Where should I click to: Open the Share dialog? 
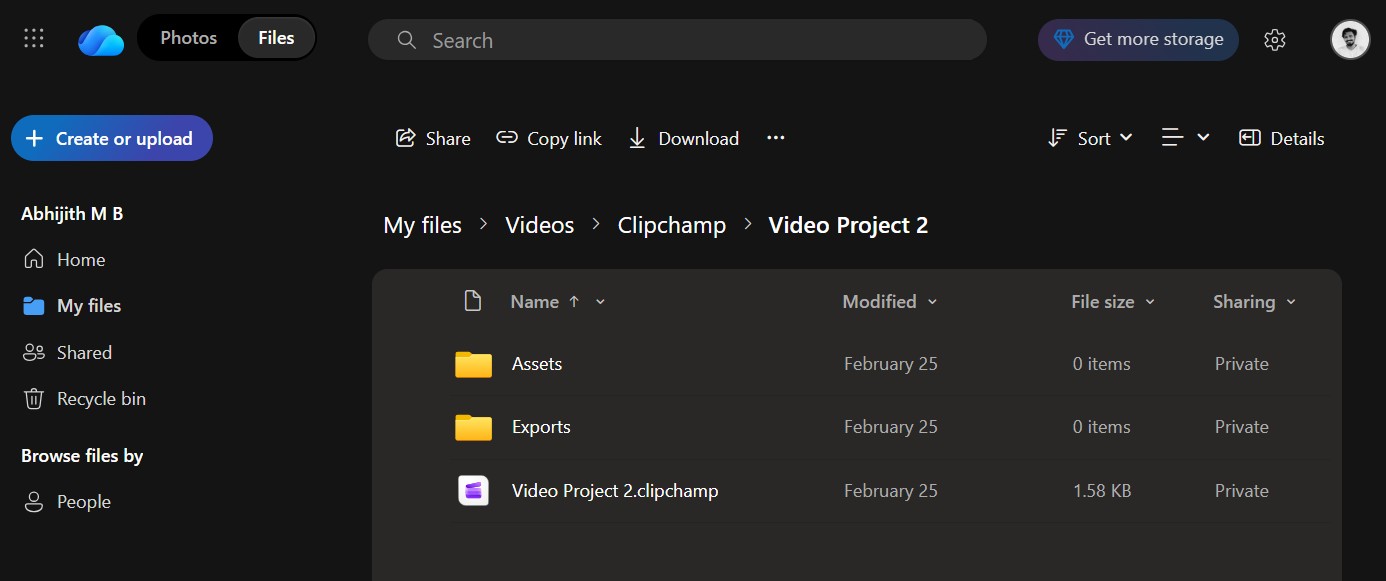[x=432, y=138]
